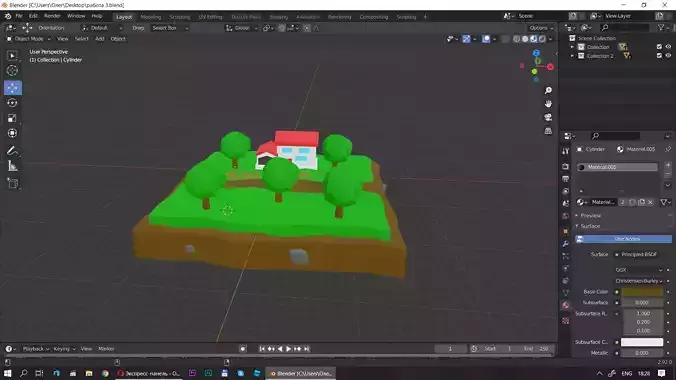676x380 pixels.
Task: Activate the Transform tool
Action: click(x=12, y=133)
